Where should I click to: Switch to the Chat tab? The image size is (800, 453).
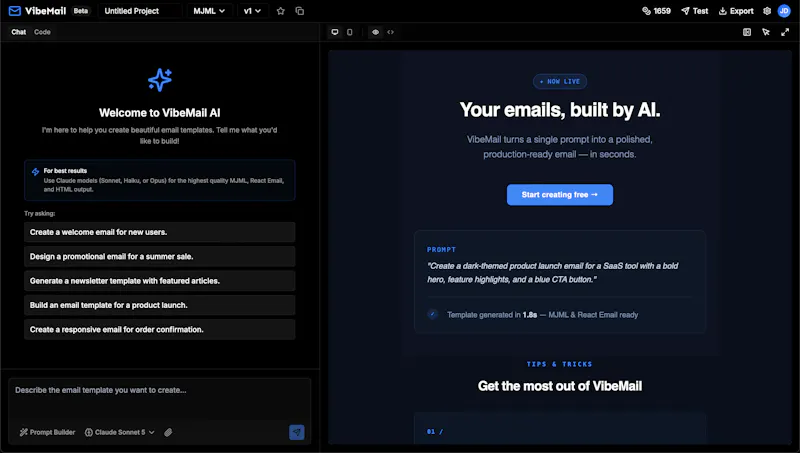tap(18, 32)
